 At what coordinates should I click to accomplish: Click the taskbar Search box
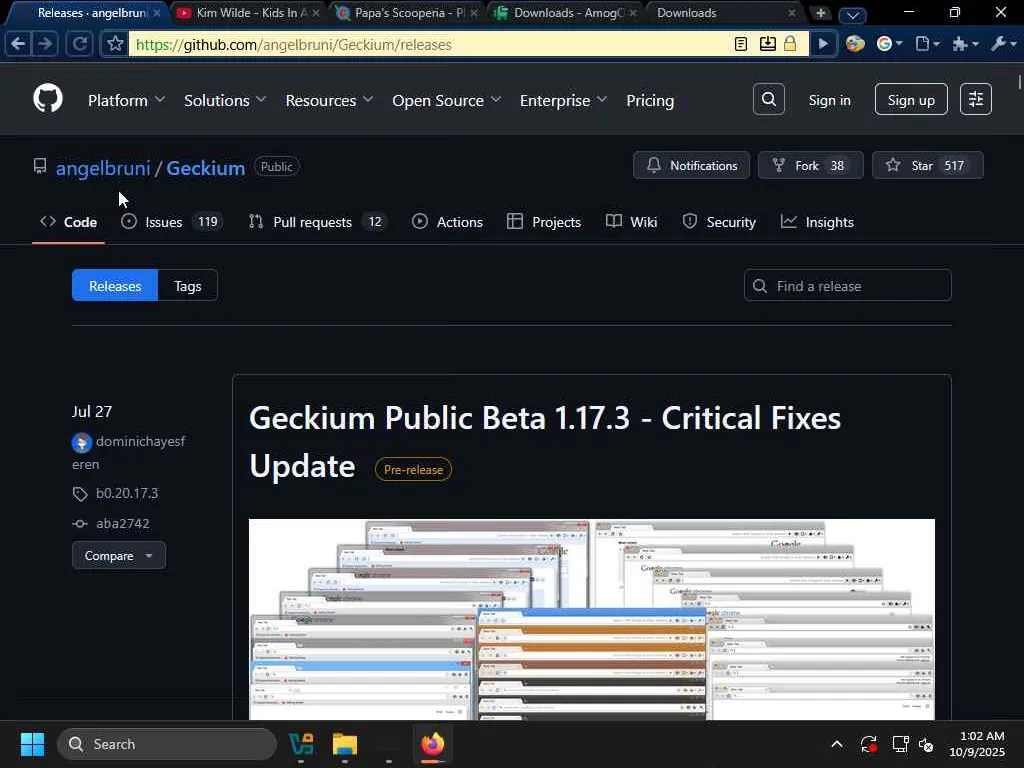(x=167, y=744)
